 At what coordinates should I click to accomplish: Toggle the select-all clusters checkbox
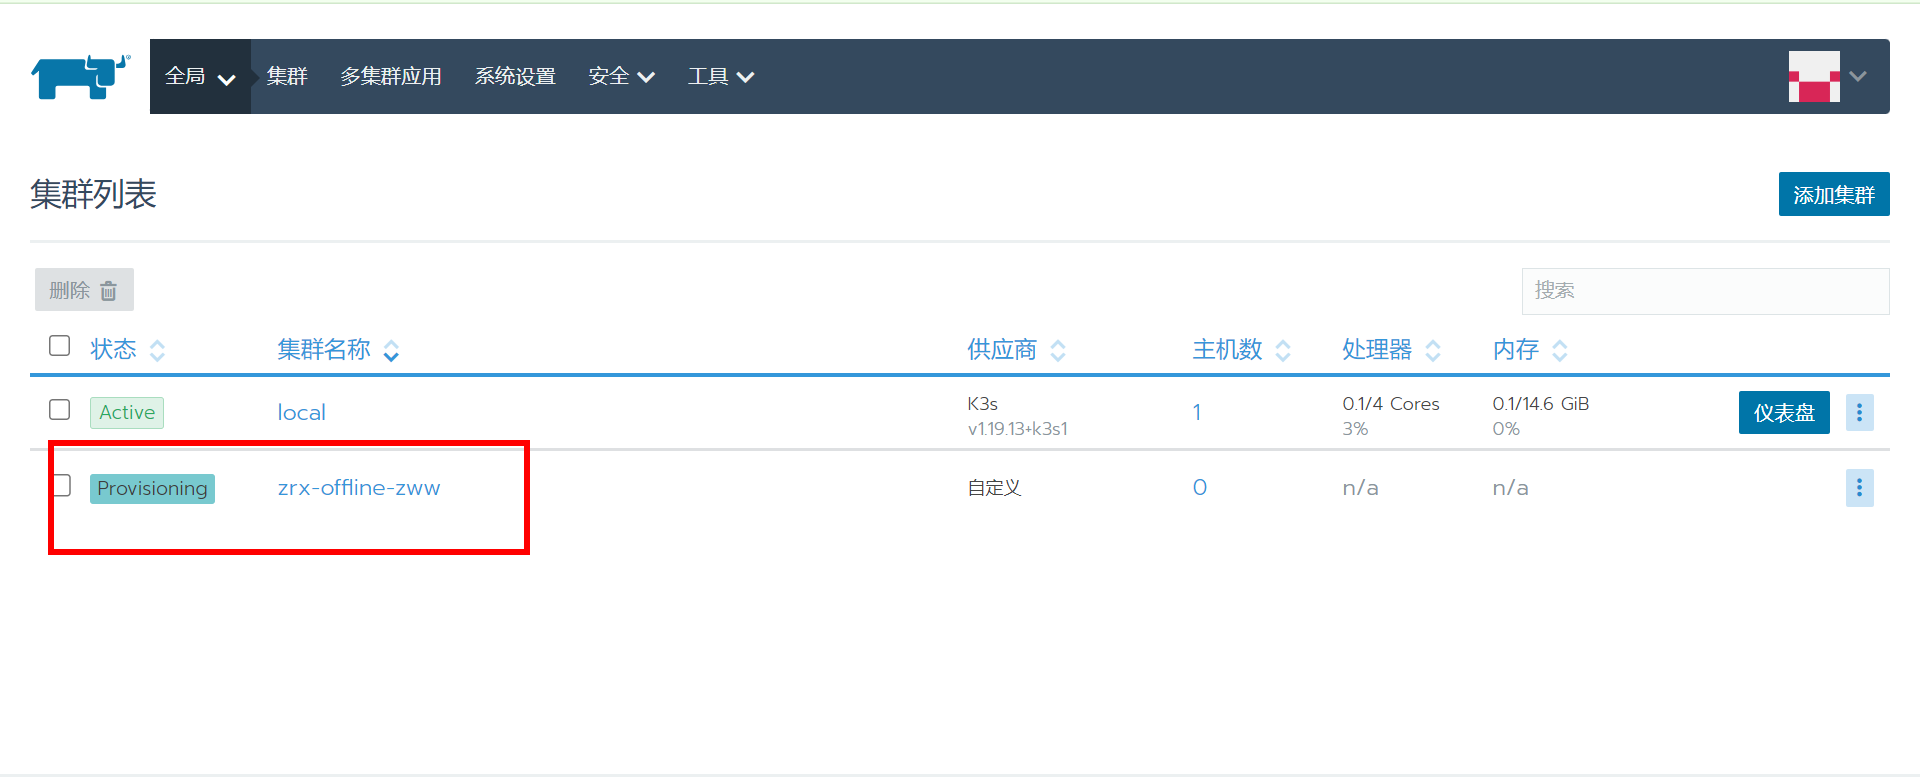60,346
